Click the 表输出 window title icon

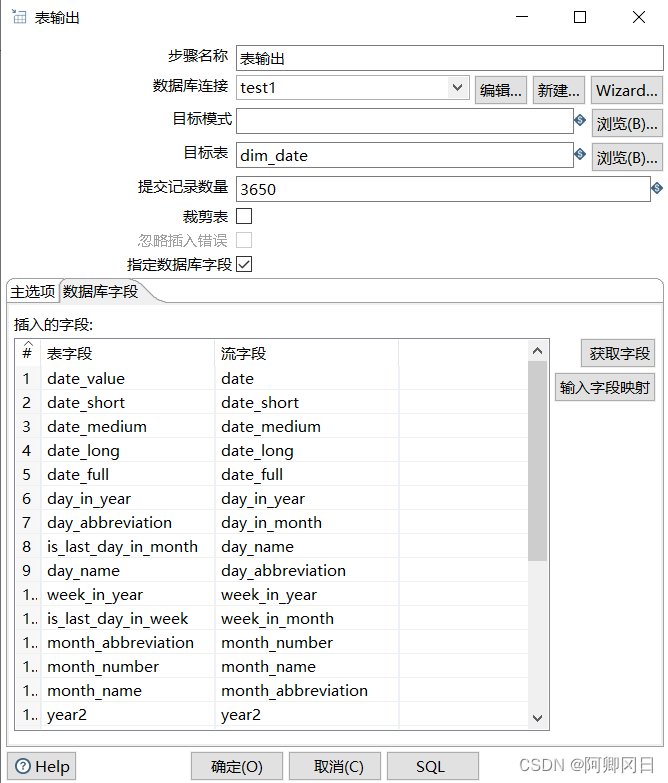tap(17, 17)
